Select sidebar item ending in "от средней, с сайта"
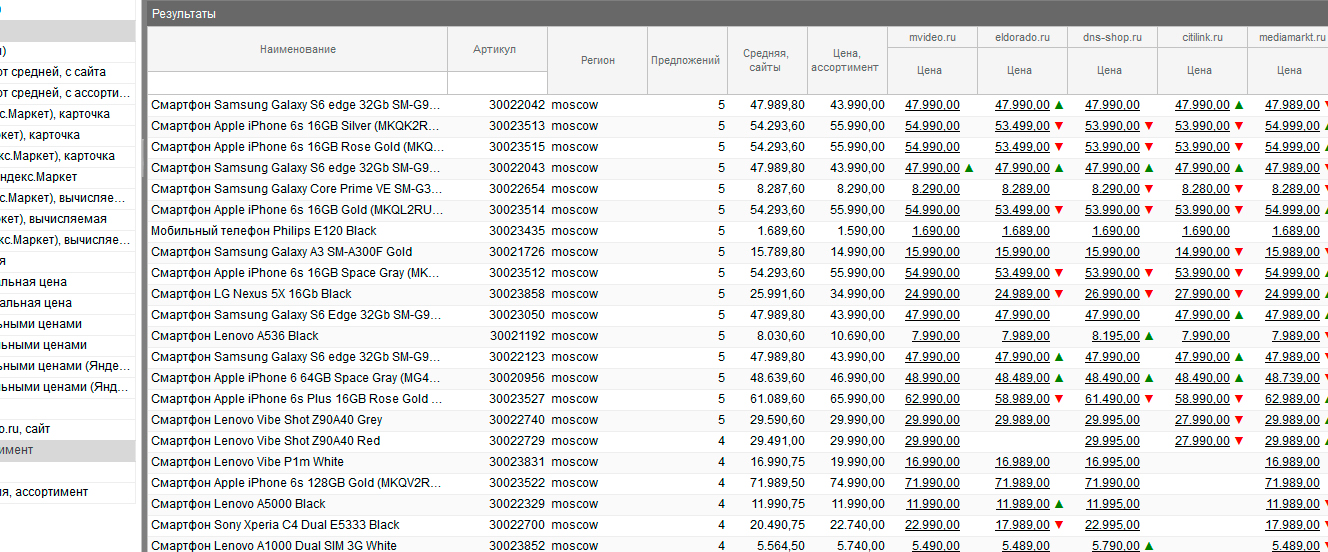This screenshot has width=1328, height=552. pyautogui.click(x=60, y=72)
